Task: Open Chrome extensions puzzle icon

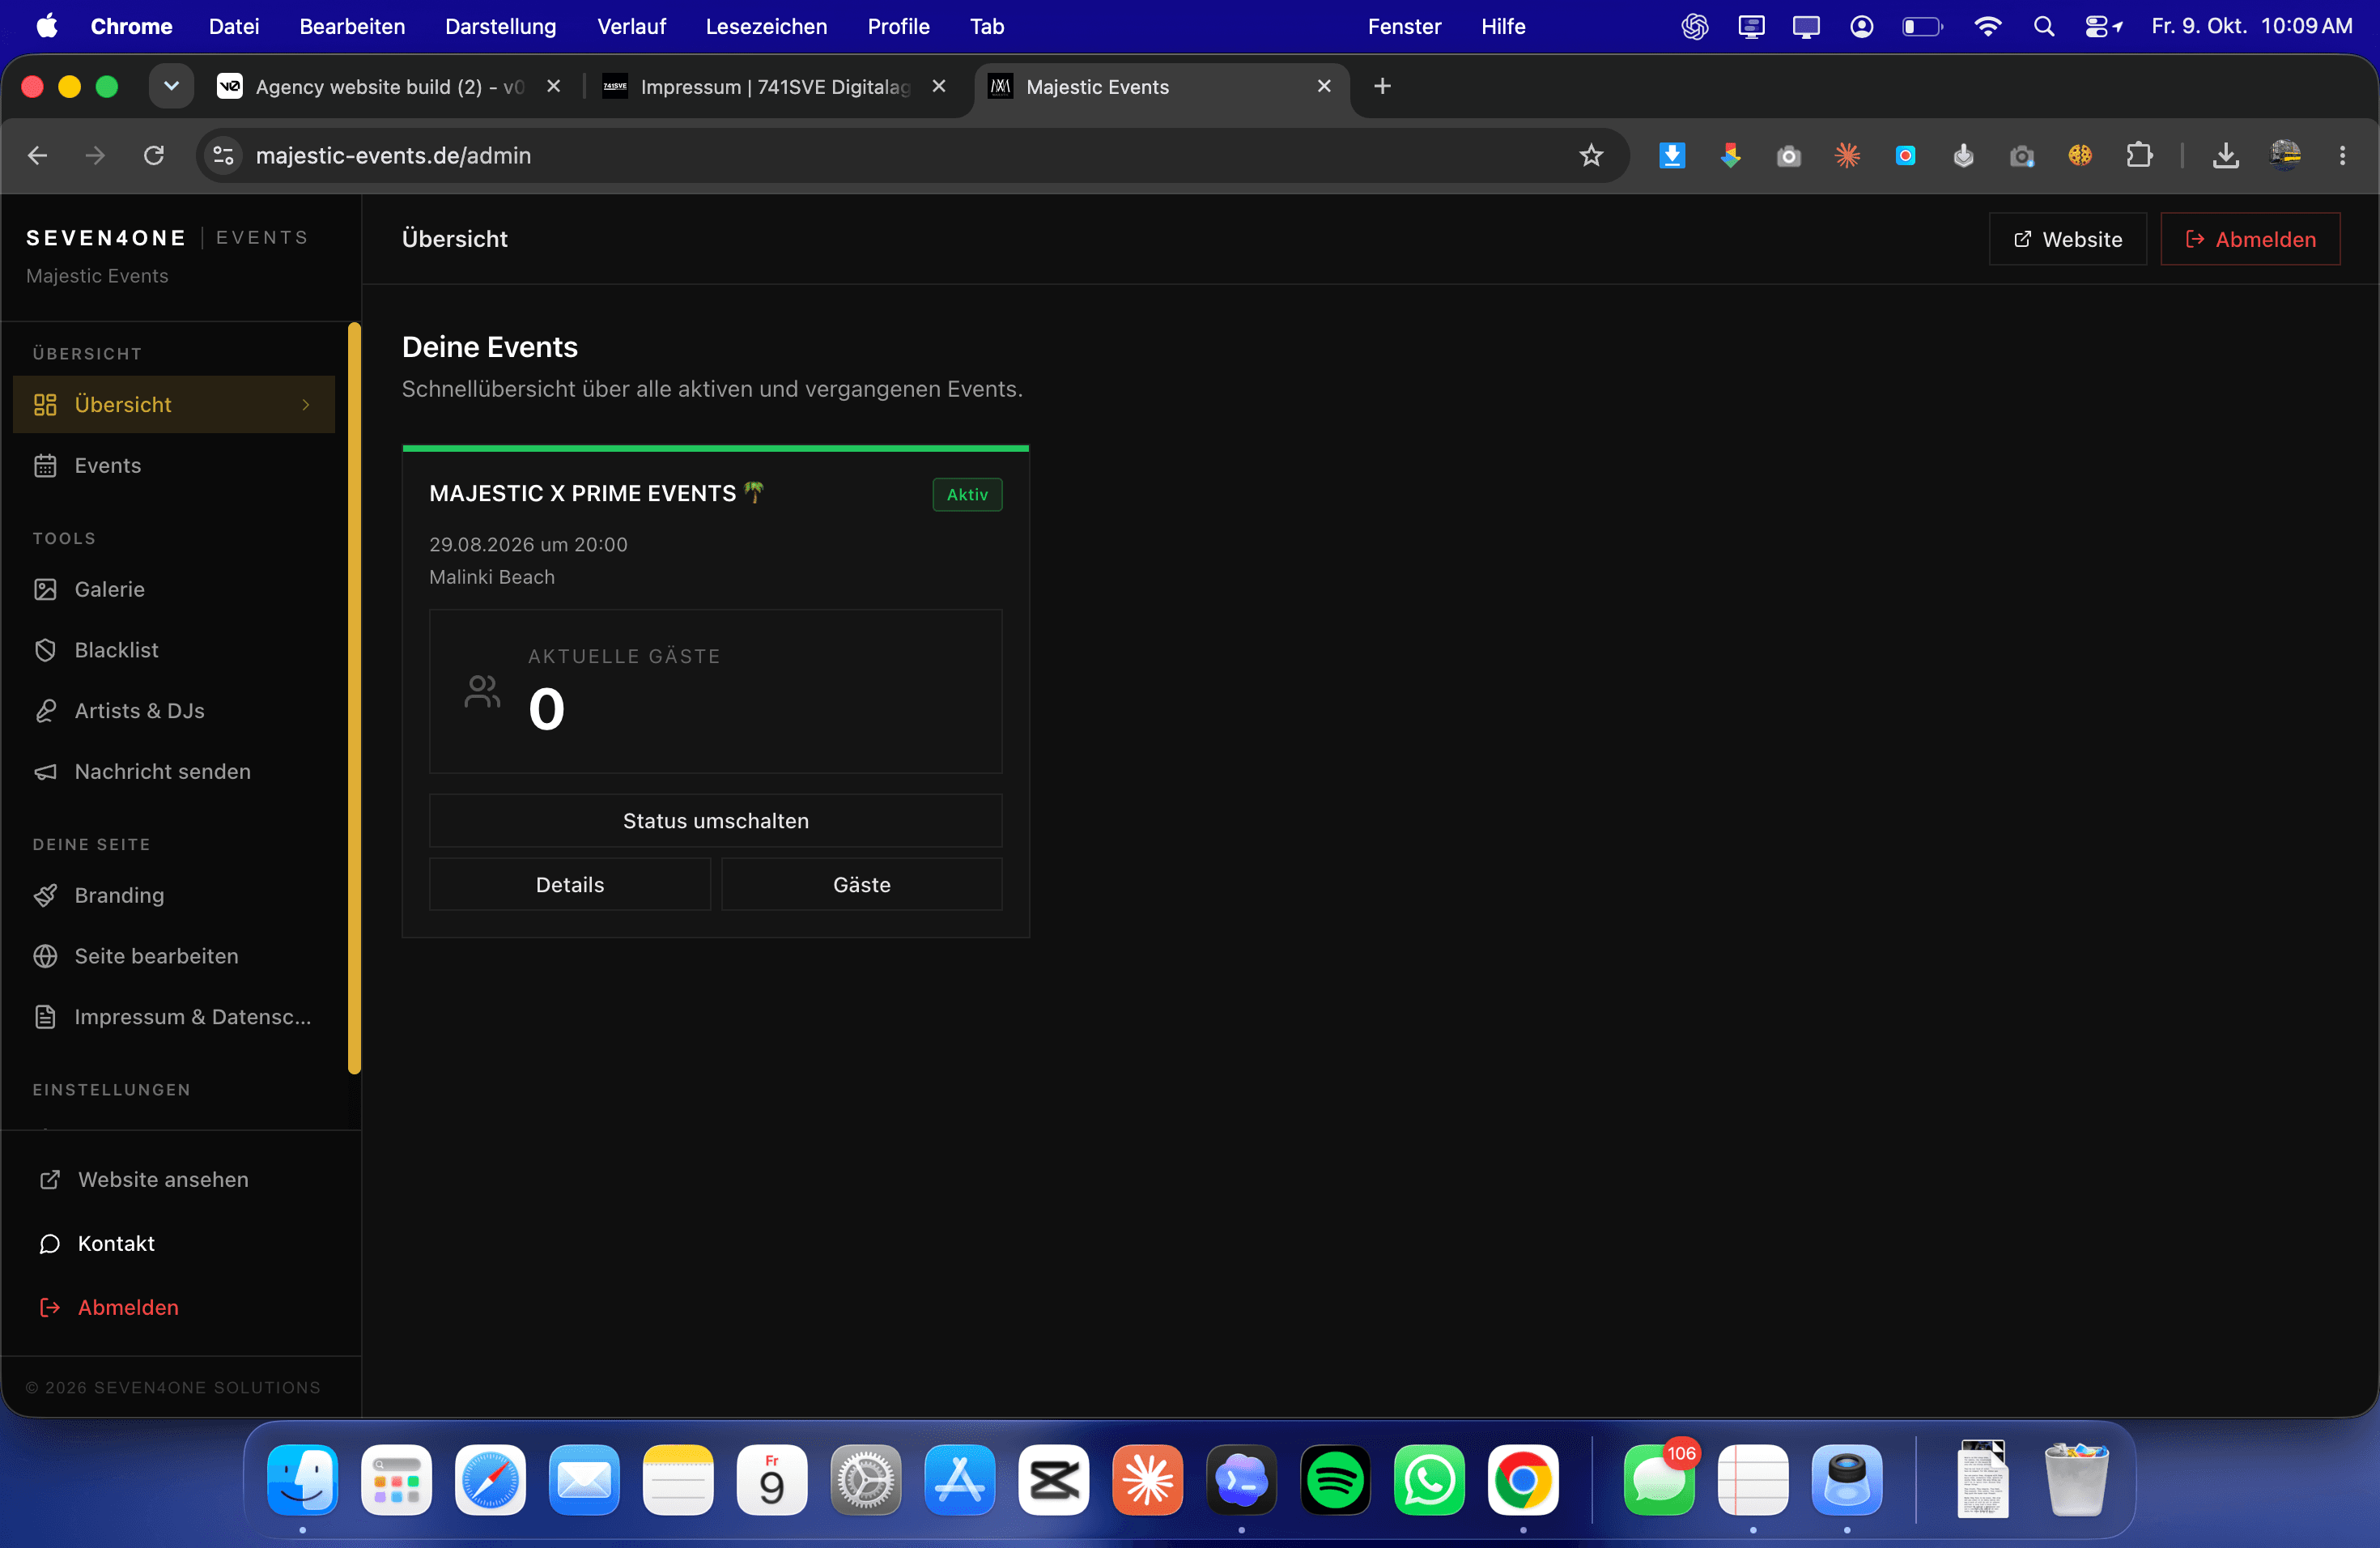Action: pyautogui.click(x=2139, y=155)
